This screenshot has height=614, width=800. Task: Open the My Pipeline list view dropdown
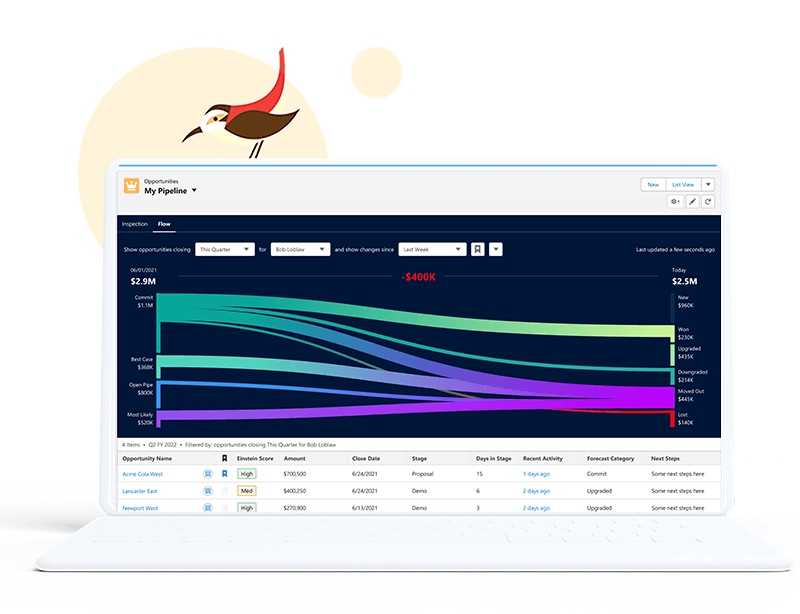pyautogui.click(x=194, y=191)
